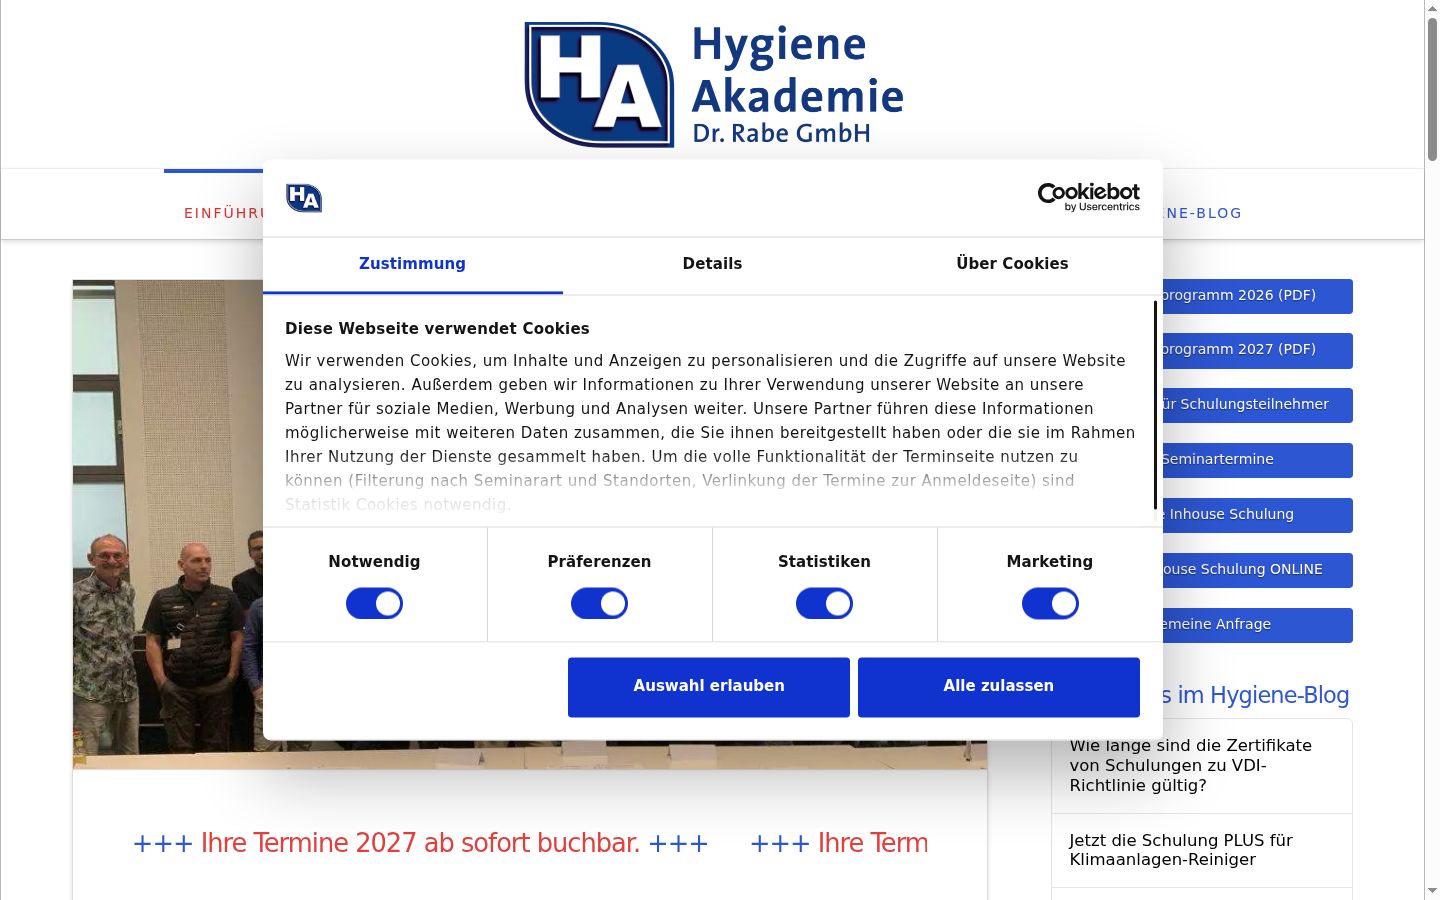This screenshot has height=900, width=1440.
Task: Click the 'Ihre Termine 2027 ab sofort buchbar' ticker
Action: click(420, 843)
